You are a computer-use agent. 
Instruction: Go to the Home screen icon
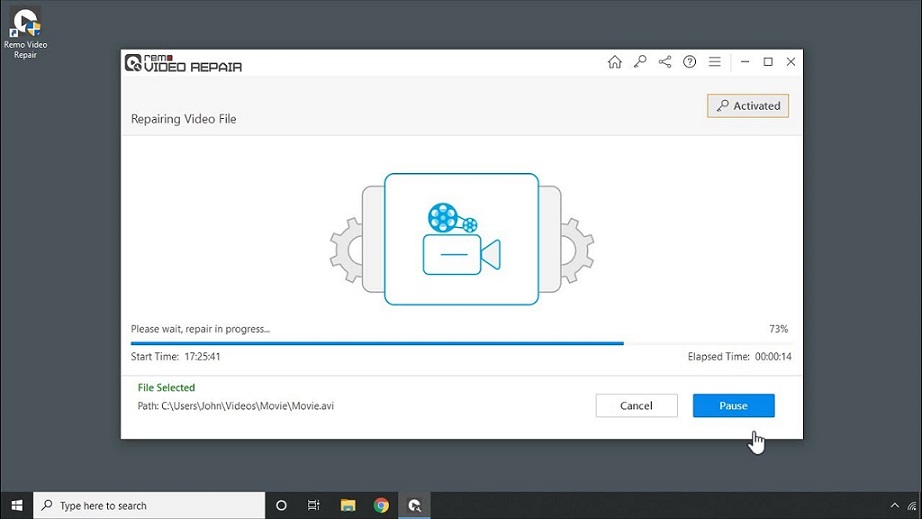(x=614, y=62)
